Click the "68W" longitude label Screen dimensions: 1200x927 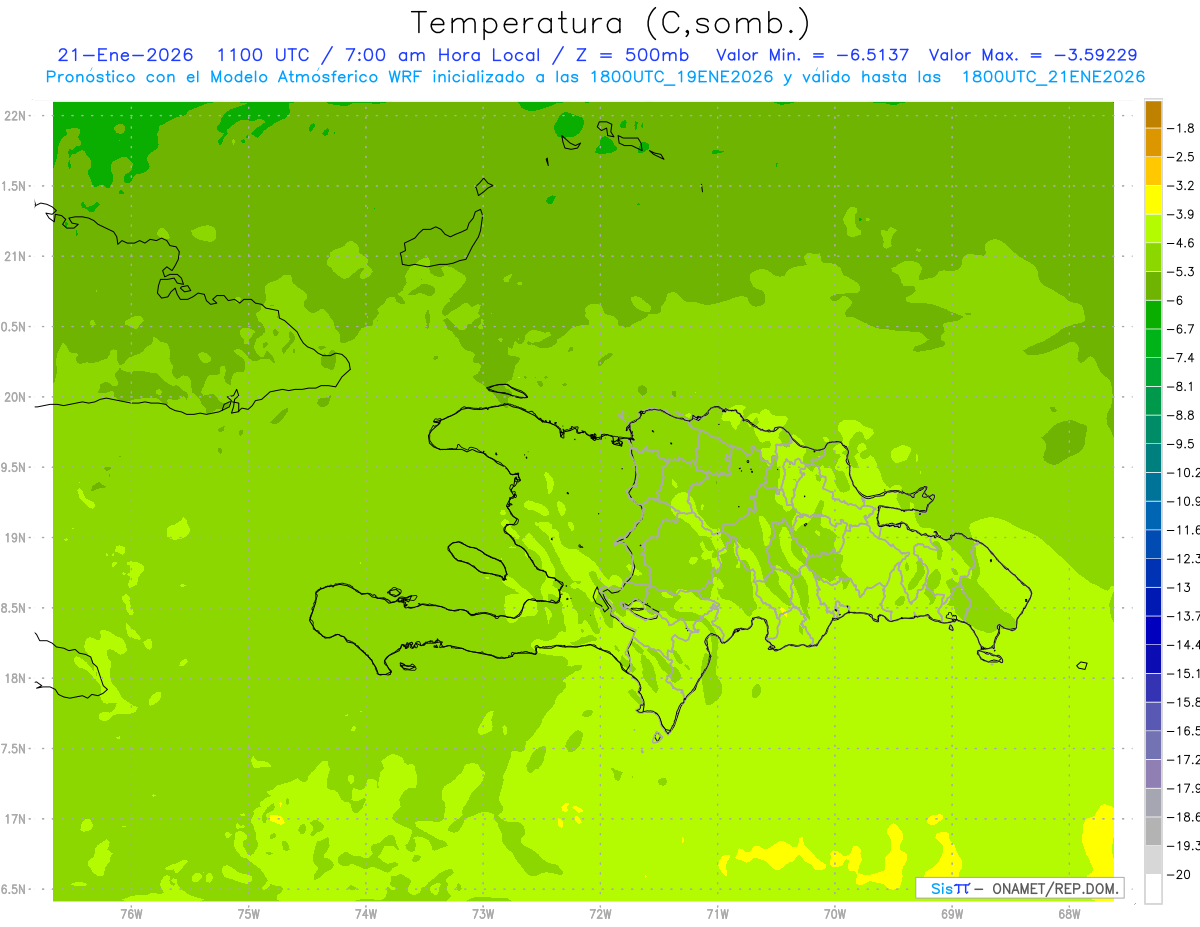(1069, 914)
